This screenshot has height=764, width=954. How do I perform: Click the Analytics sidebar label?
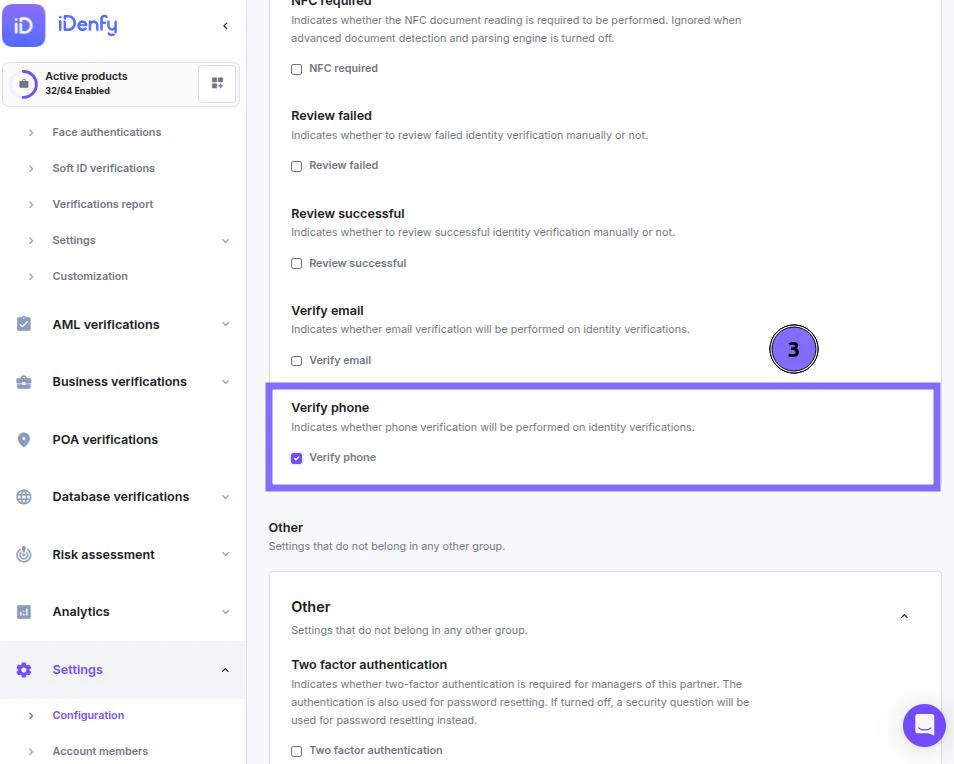point(81,611)
